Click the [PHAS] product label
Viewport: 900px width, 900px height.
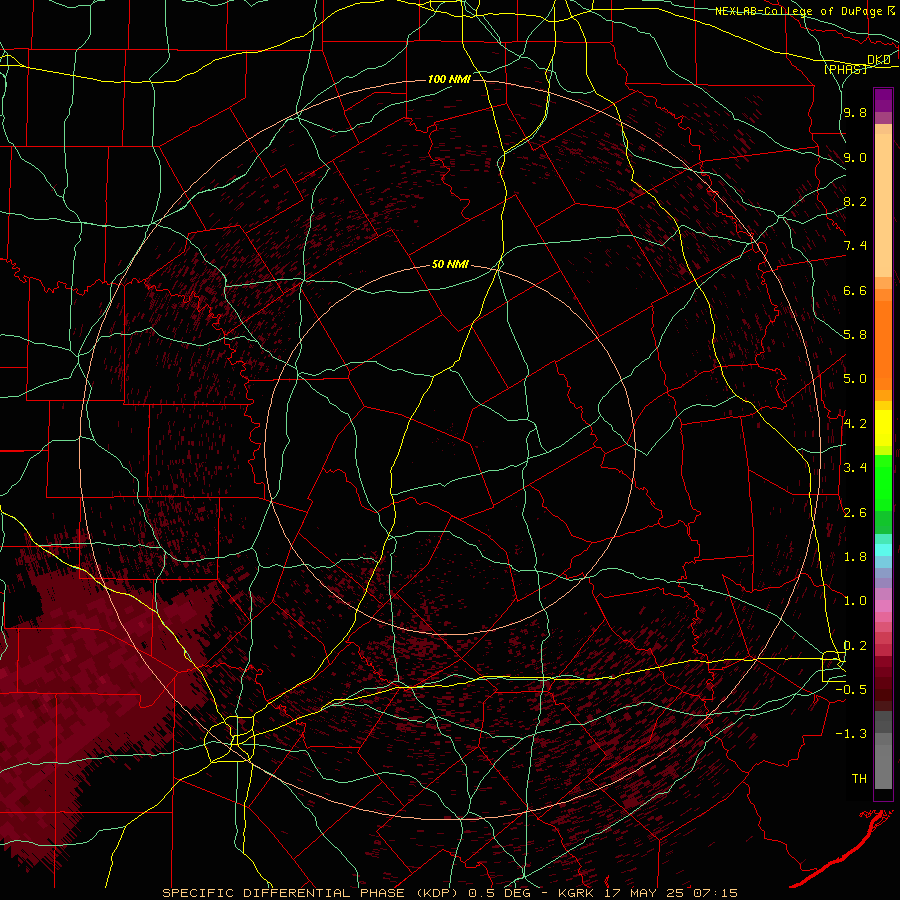845,69
